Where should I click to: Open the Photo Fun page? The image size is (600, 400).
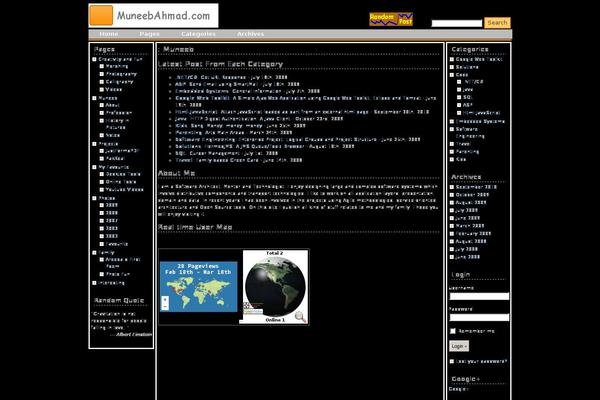[118, 274]
